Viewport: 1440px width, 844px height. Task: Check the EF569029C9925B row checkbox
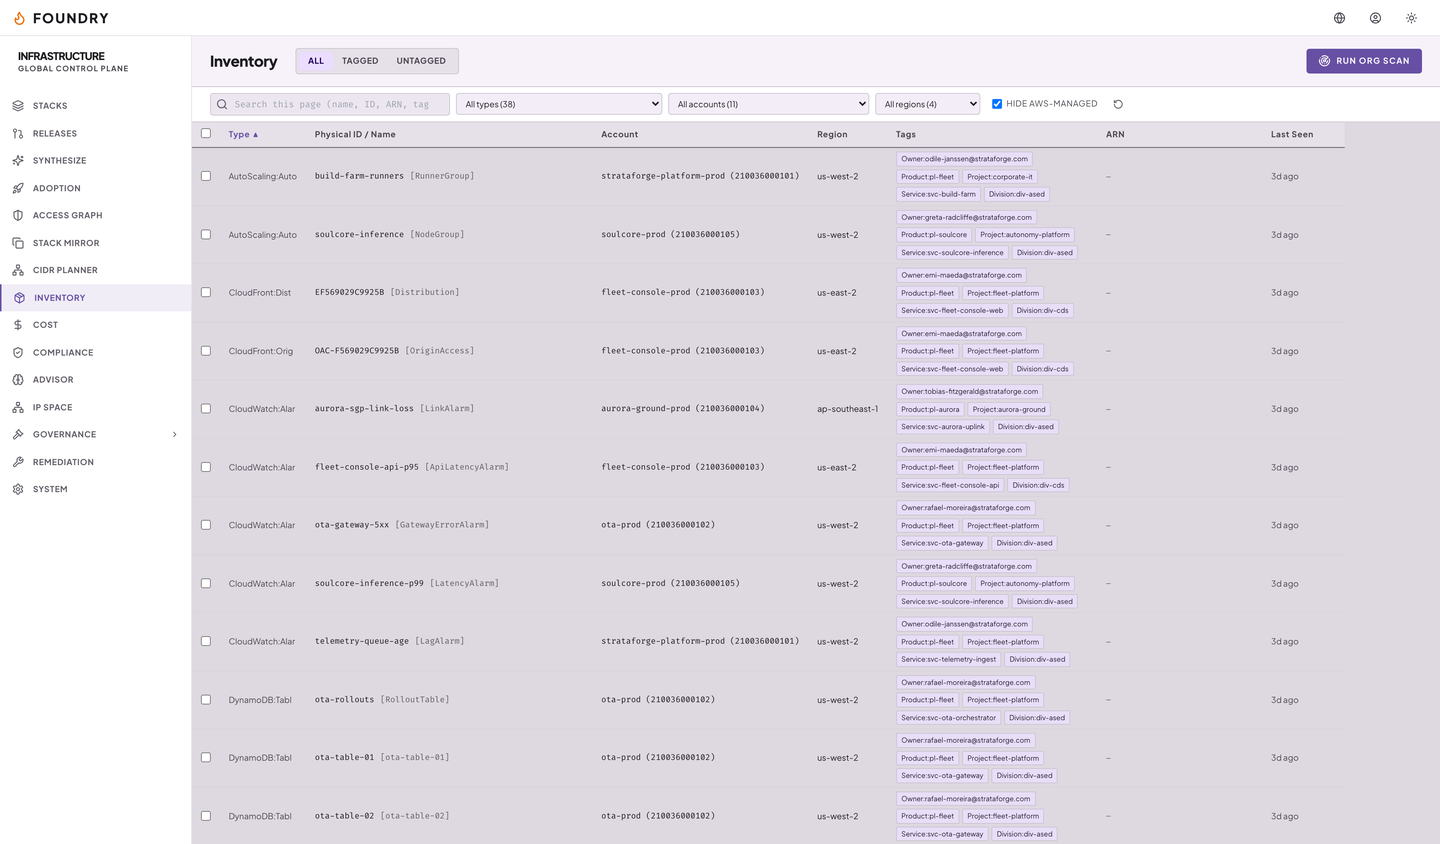pyautogui.click(x=206, y=292)
